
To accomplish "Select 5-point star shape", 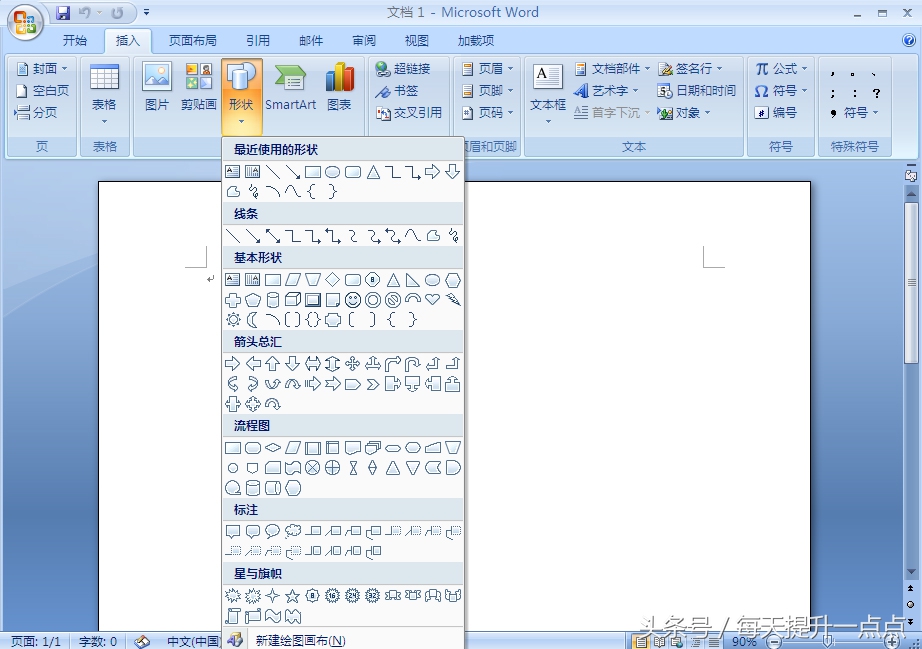I will [293, 596].
